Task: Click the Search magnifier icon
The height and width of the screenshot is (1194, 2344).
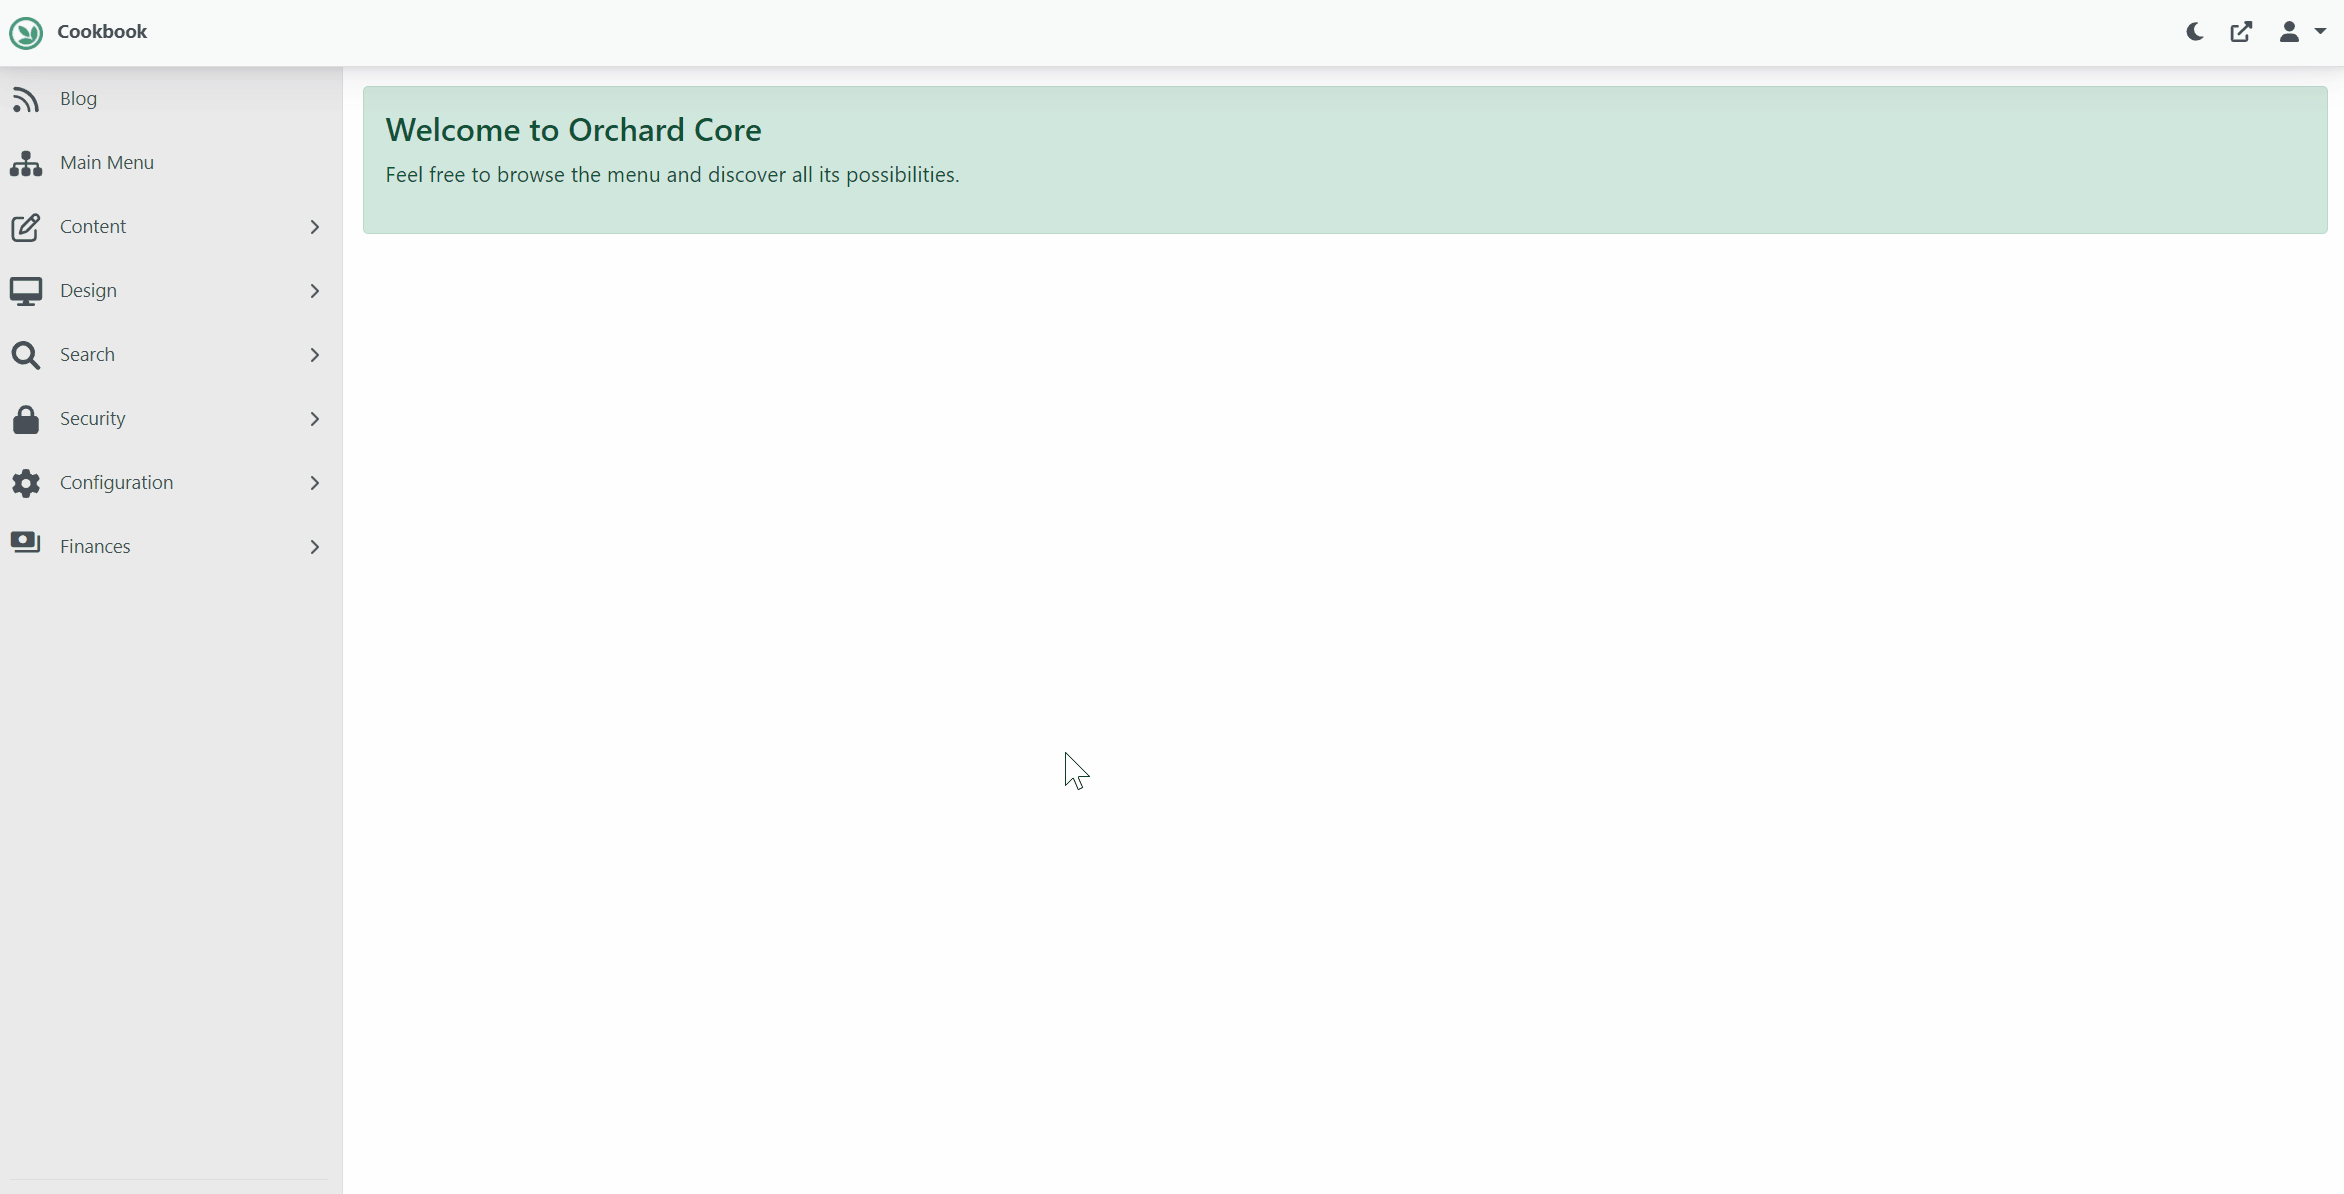Action: coord(26,355)
